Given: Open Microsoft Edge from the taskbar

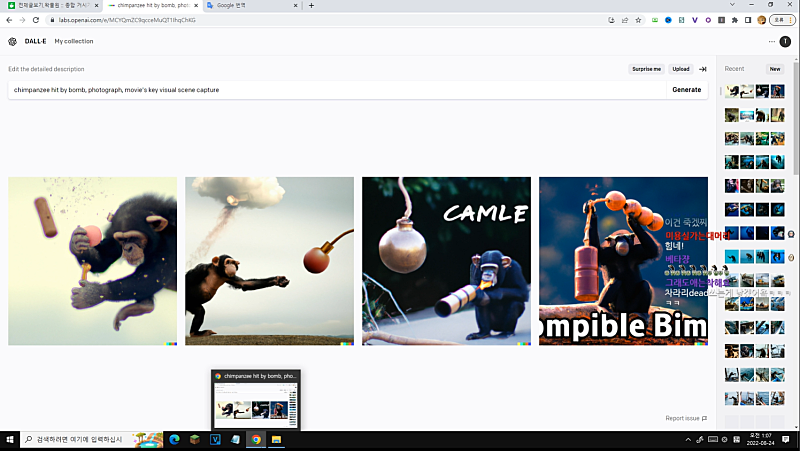Looking at the screenshot, I should 174,439.
